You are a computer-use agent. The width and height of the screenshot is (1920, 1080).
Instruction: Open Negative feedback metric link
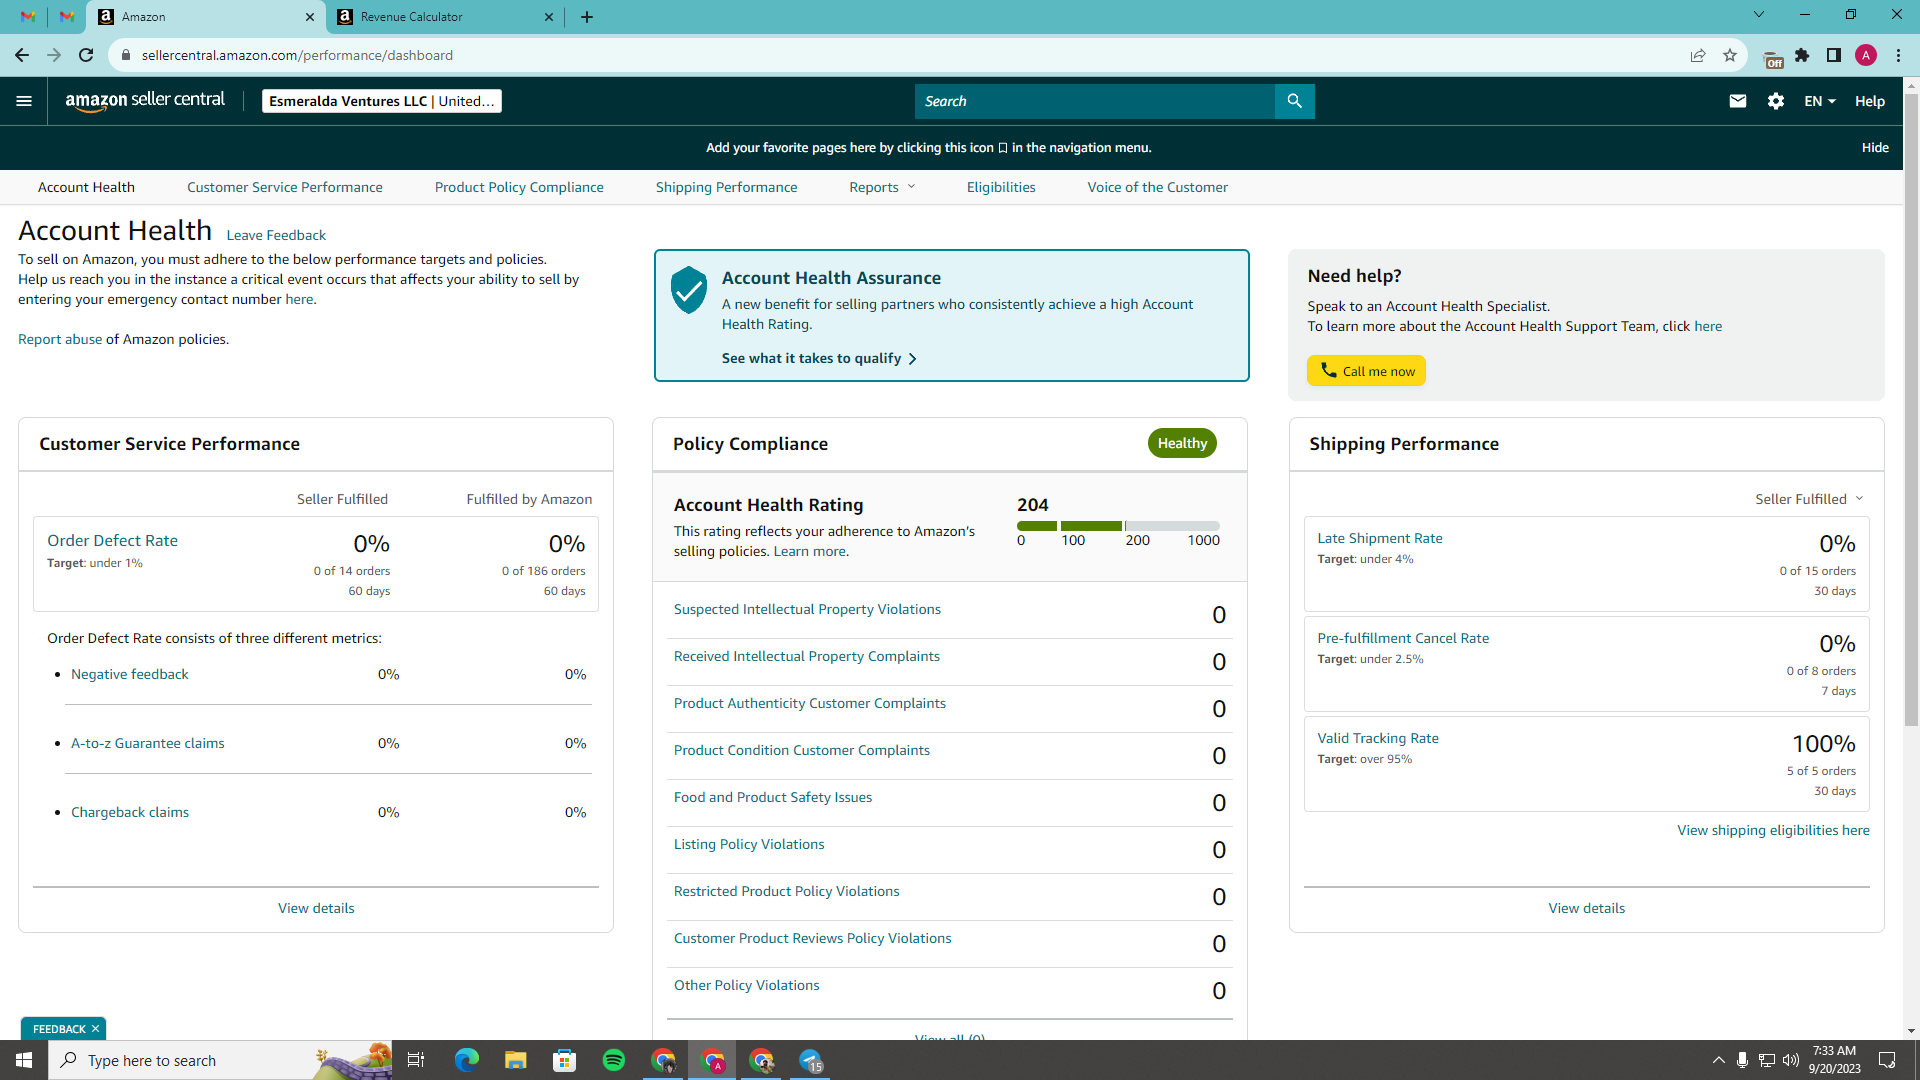[130, 674]
